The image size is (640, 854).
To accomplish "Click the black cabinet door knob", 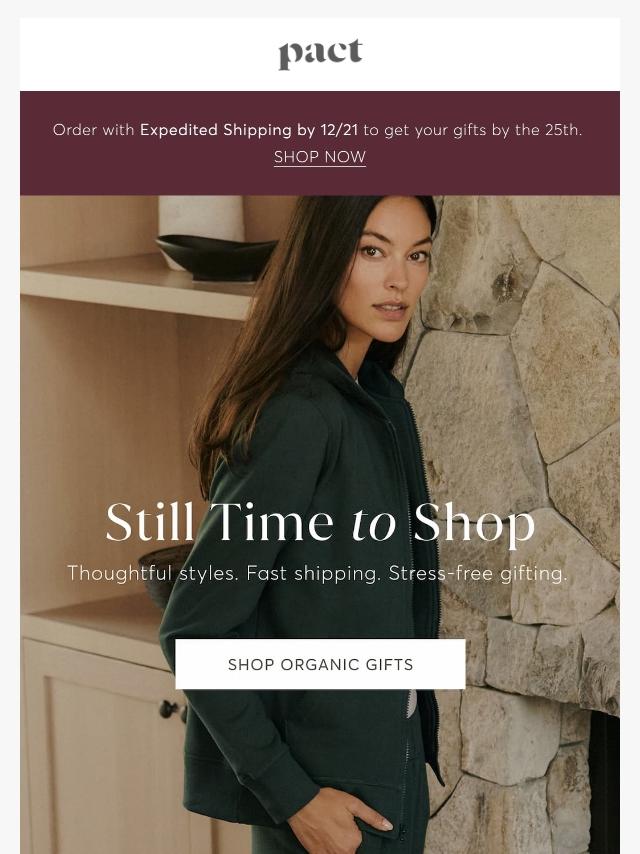I will pyautogui.click(x=168, y=709).
